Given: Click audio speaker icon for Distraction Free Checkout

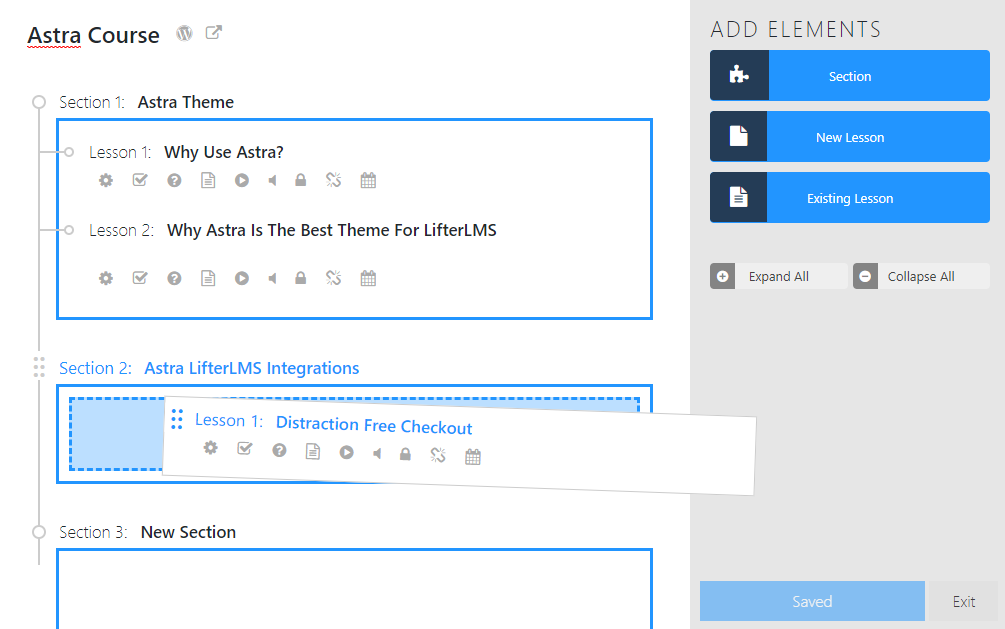Looking at the screenshot, I should coord(377,453).
